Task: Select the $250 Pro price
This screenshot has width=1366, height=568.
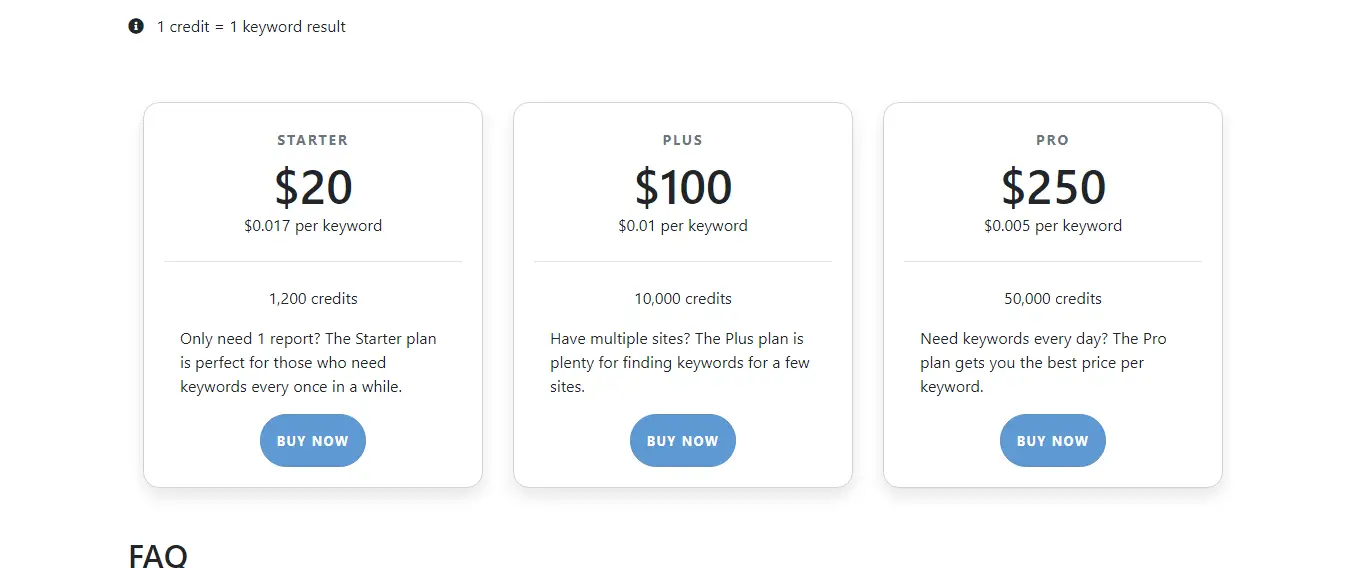Action: 1053,187
